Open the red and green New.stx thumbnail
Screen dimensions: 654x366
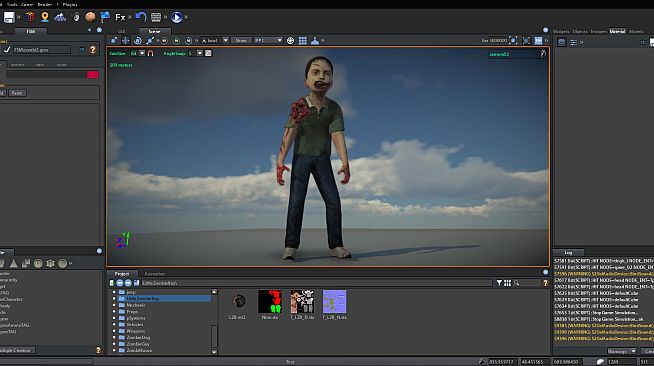[x=270, y=301]
